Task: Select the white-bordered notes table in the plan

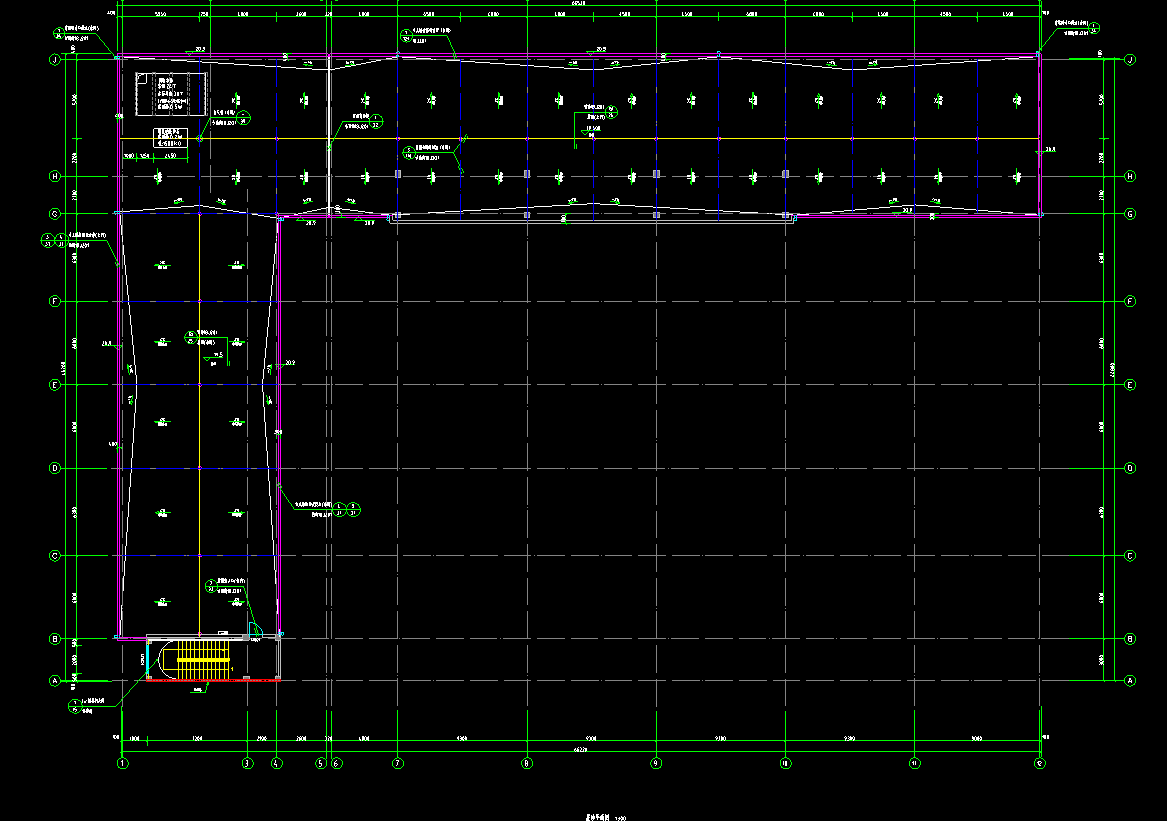Action: (170, 136)
